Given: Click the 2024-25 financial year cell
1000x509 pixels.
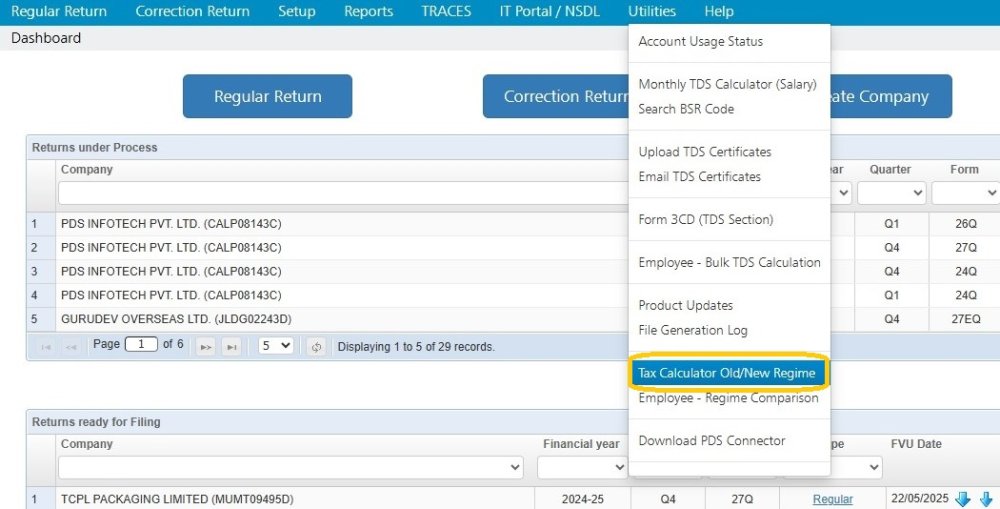Looking at the screenshot, I should (582, 499).
